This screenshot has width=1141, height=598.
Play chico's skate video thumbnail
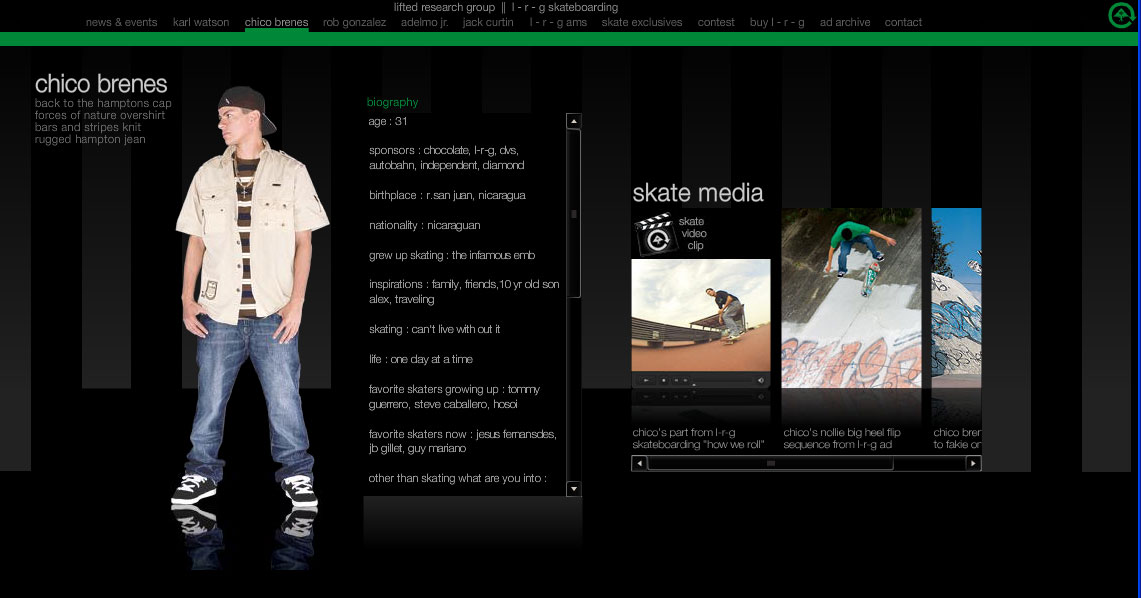701,315
